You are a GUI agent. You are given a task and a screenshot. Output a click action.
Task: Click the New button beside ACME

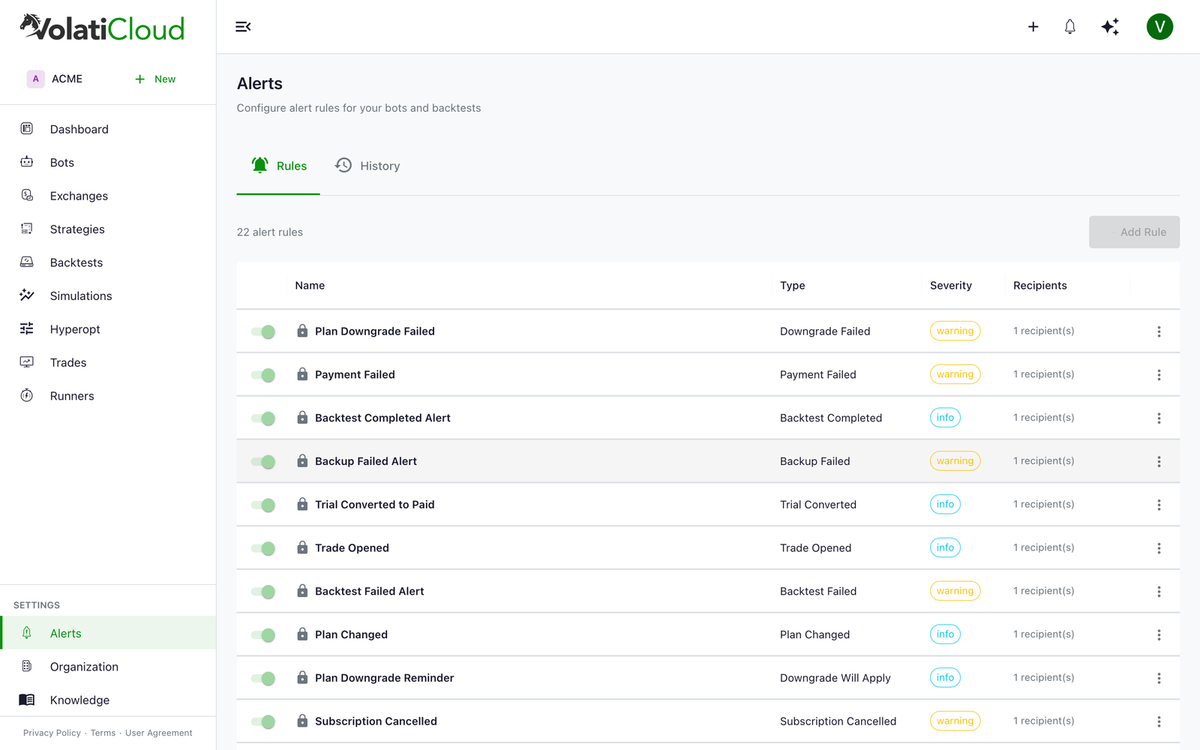155,79
